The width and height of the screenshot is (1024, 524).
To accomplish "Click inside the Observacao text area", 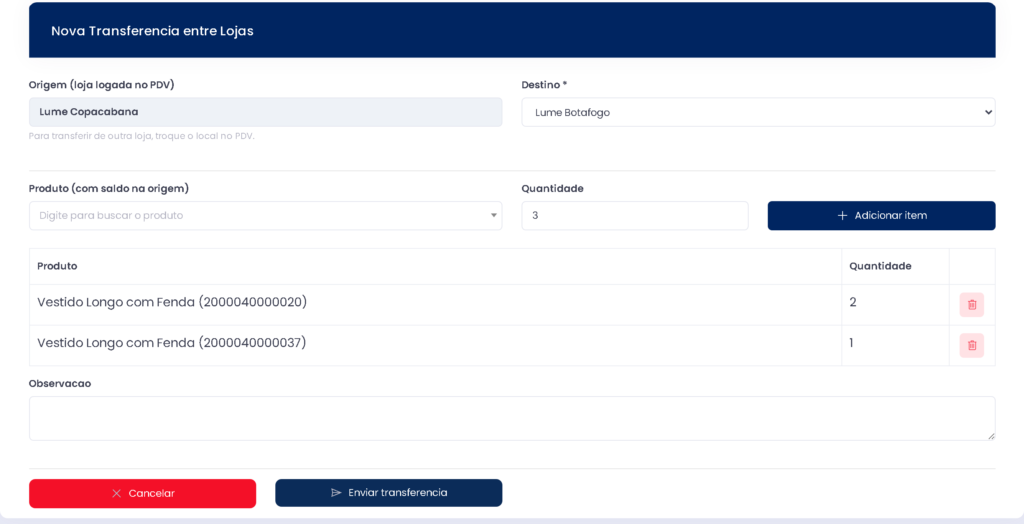I will pyautogui.click(x=512, y=418).
